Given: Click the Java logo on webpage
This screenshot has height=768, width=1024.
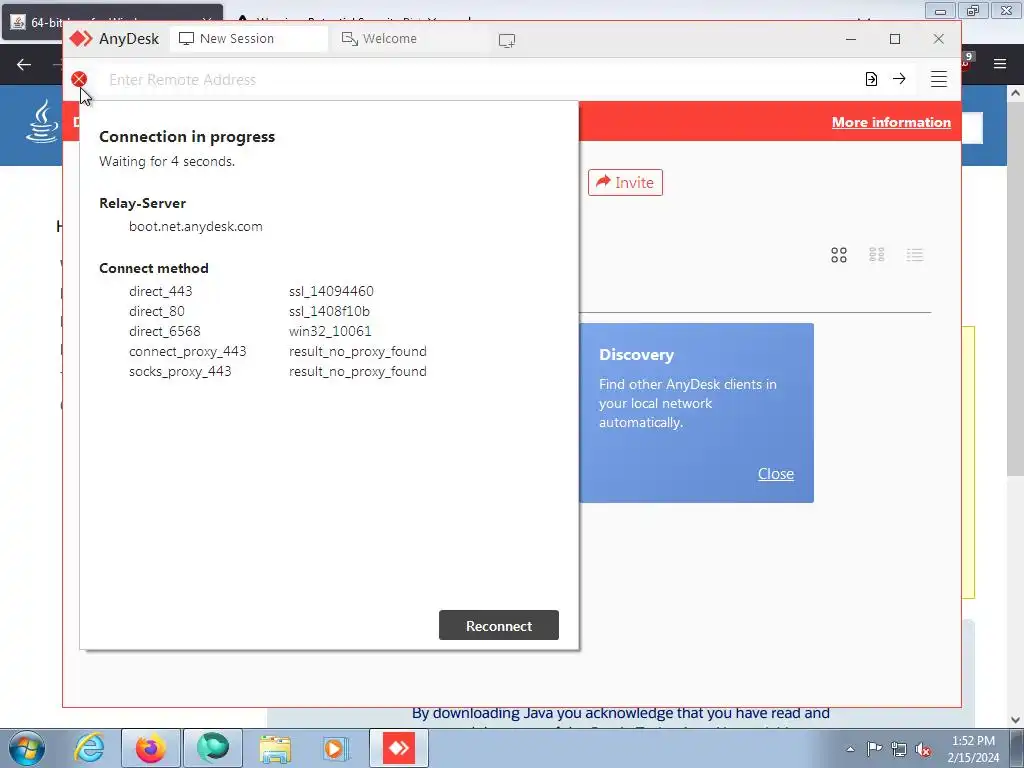Looking at the screenshot, I should (x=42, y=121).
